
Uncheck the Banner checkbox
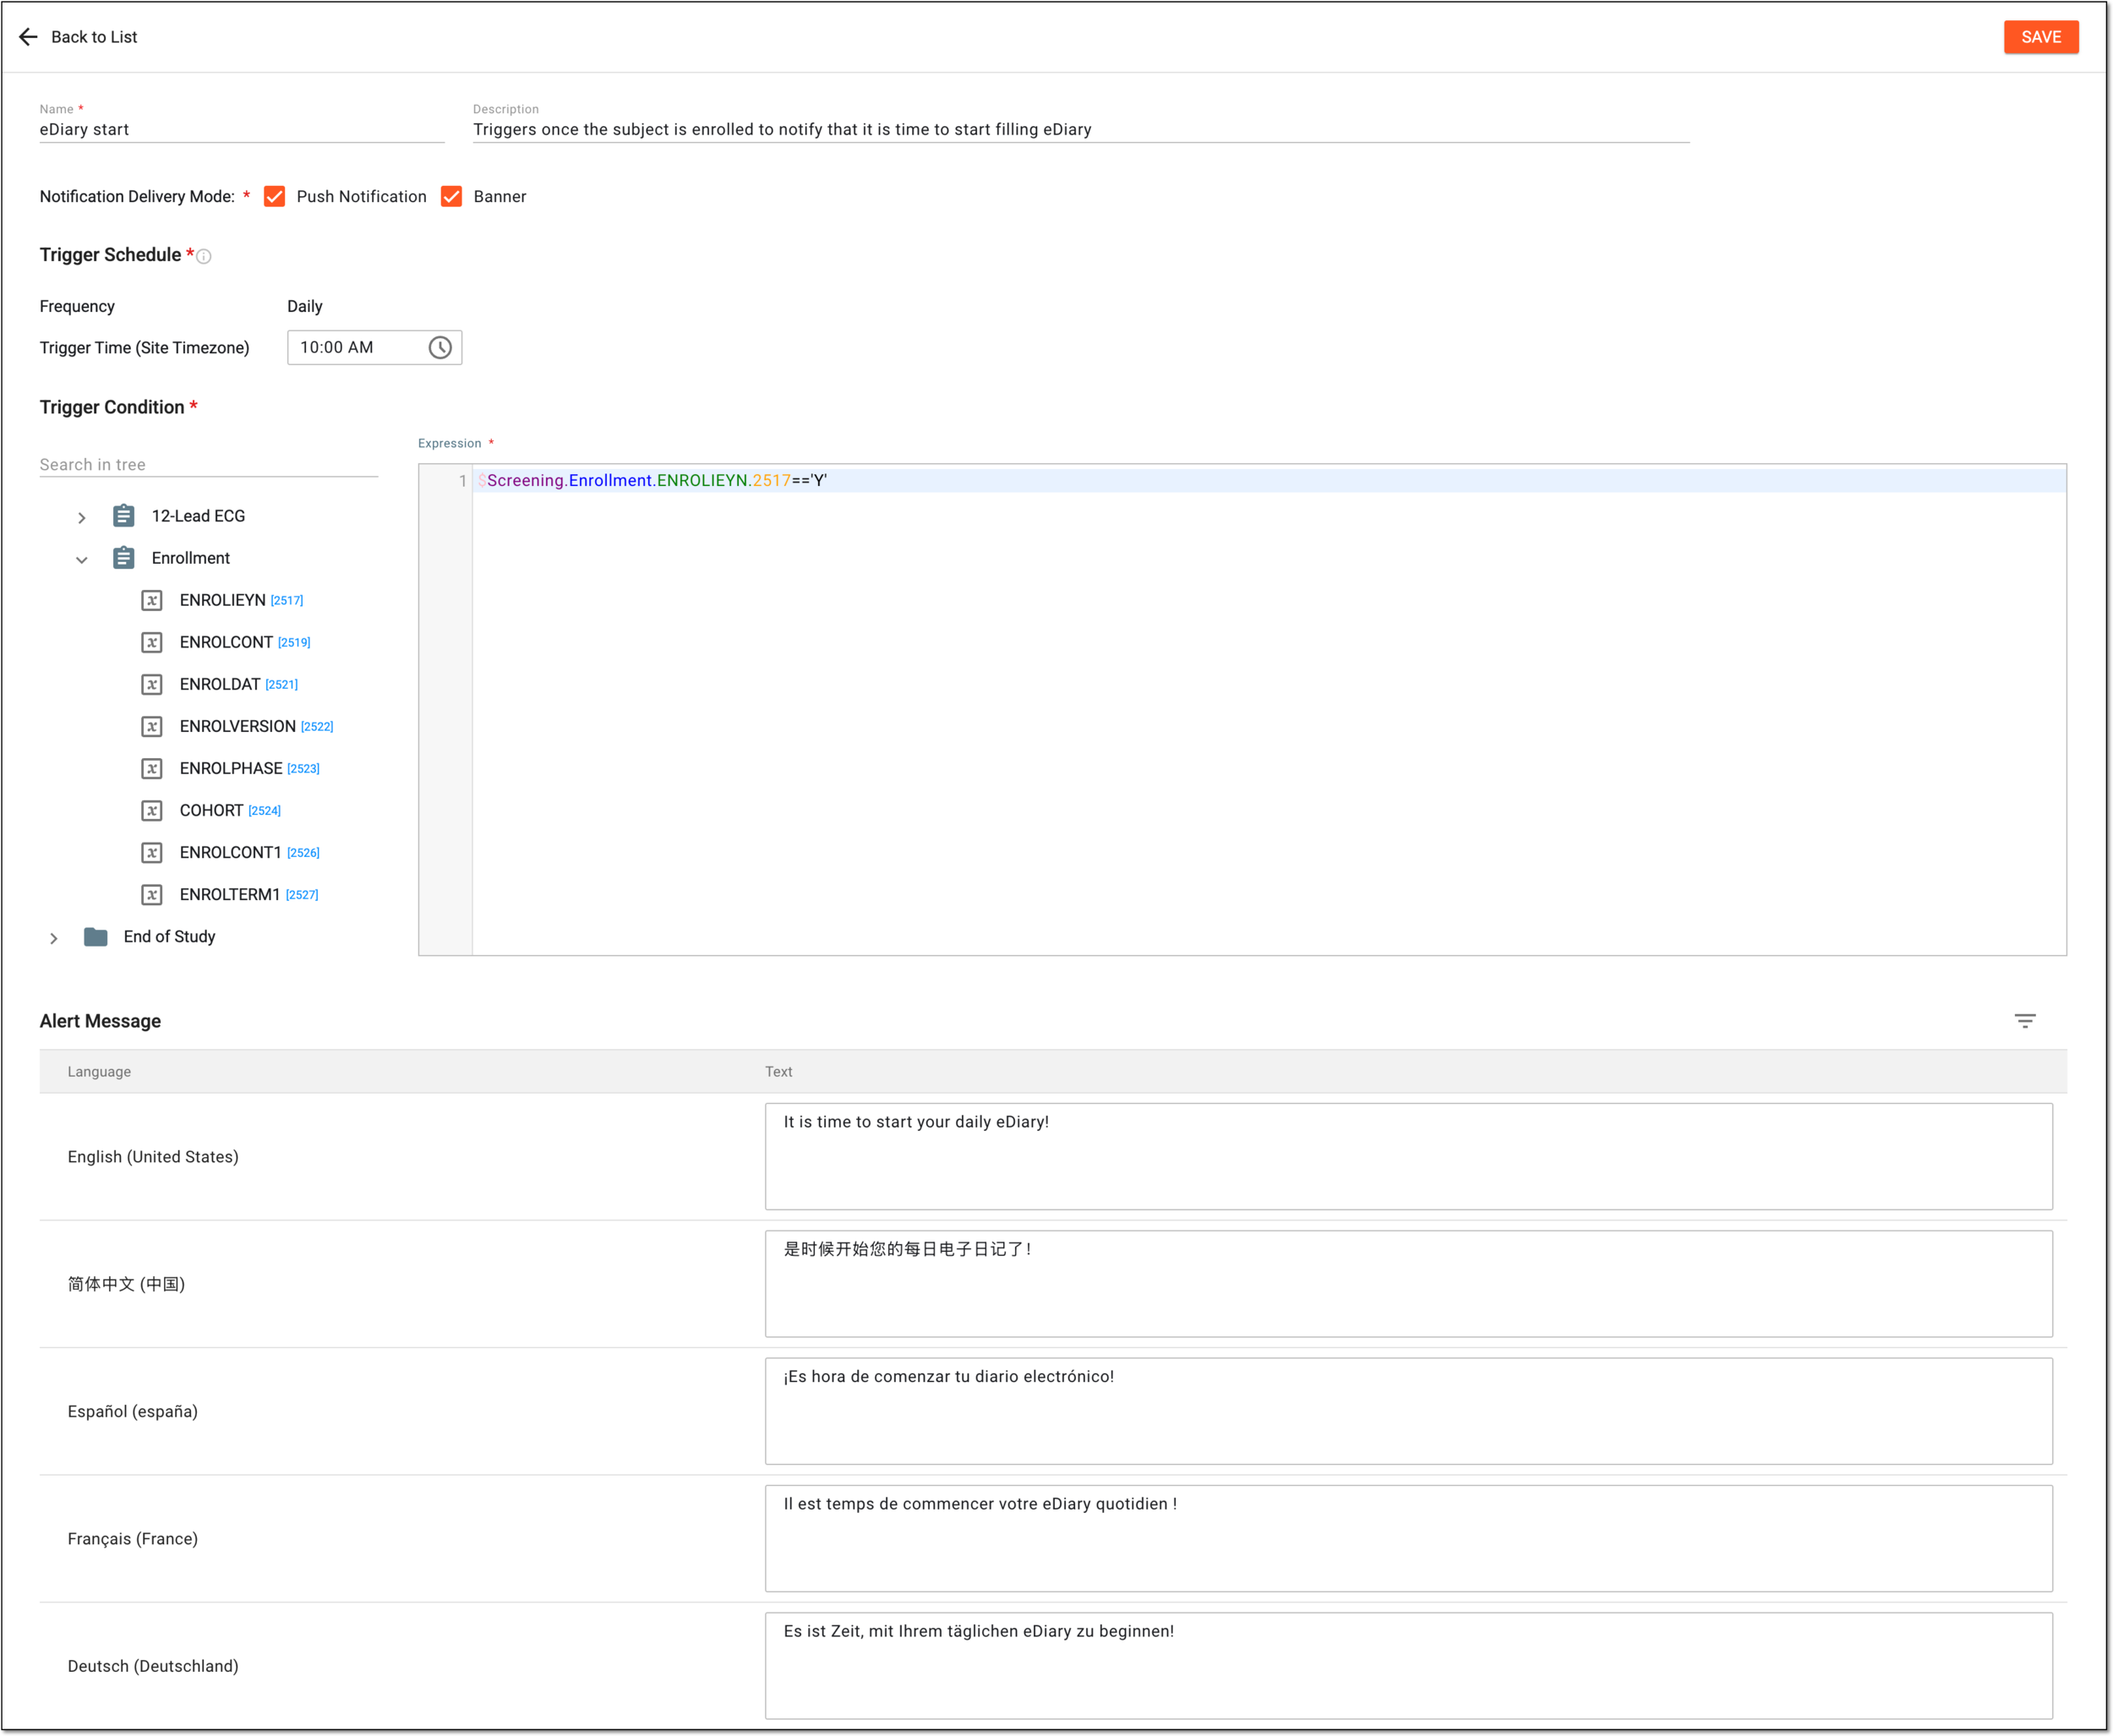click(x=451, y=197)
